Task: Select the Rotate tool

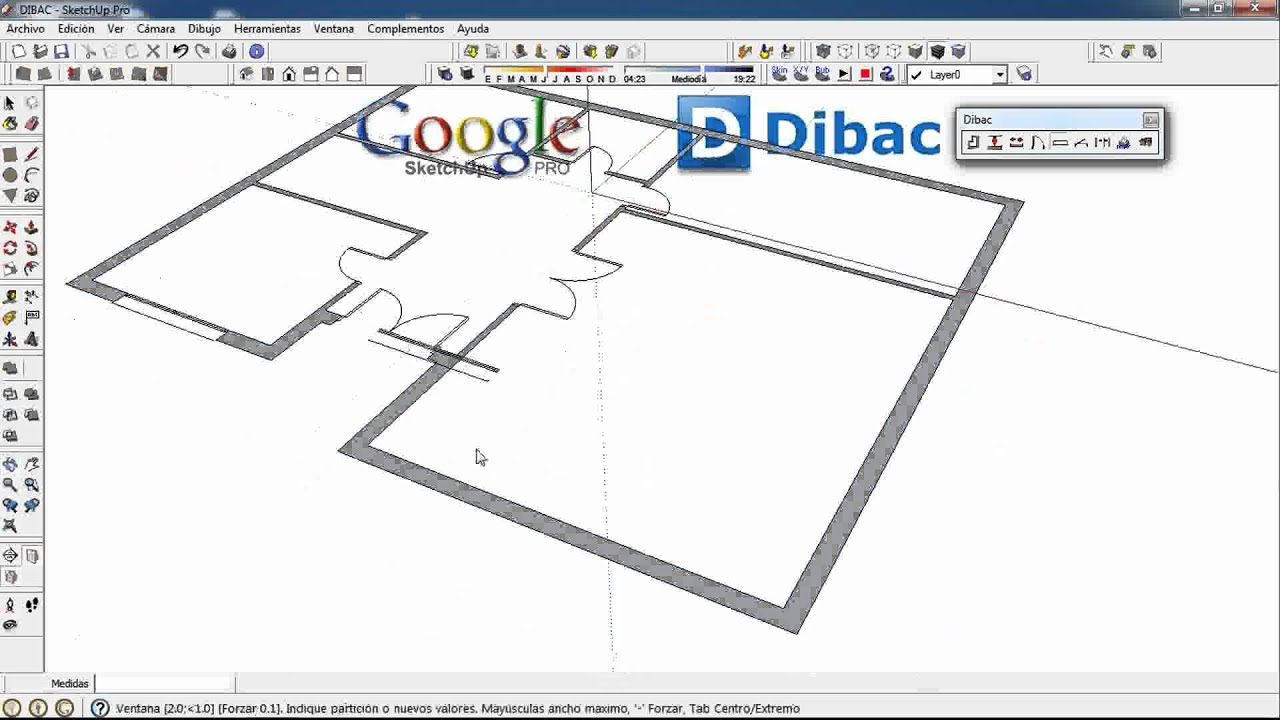Action: point(10,248)
